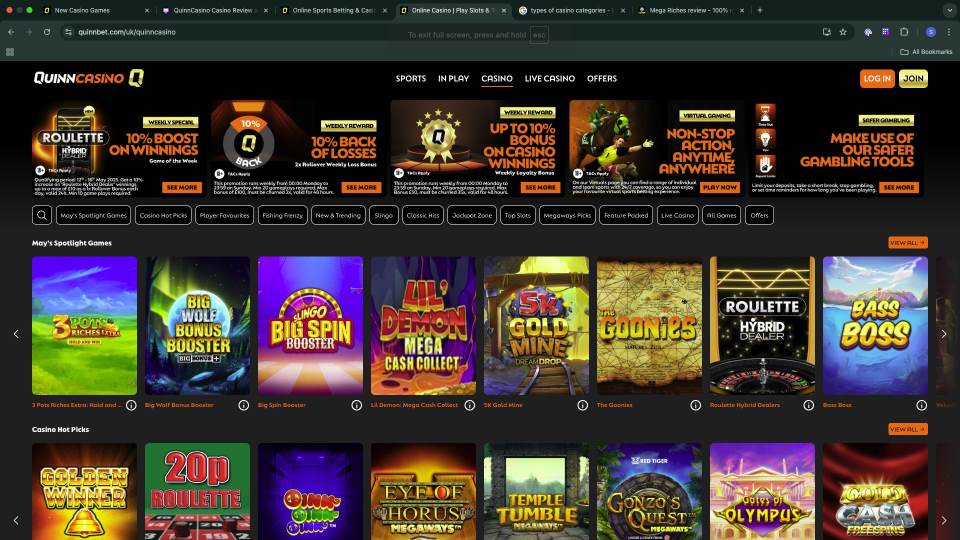
Task: Open info icon for Roulette Hybrid Dealers
Action: 809,405
